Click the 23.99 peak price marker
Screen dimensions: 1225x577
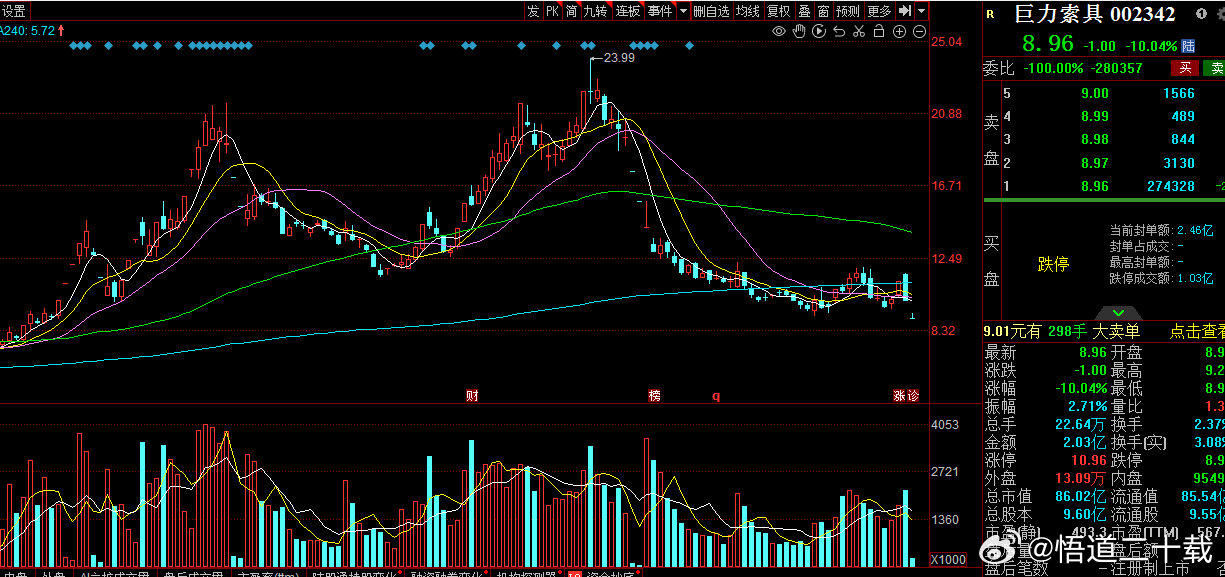point(619,57)
